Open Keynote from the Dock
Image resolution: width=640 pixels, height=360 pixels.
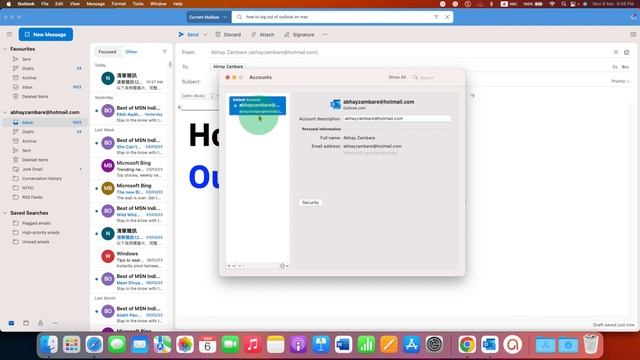point(321,345)
